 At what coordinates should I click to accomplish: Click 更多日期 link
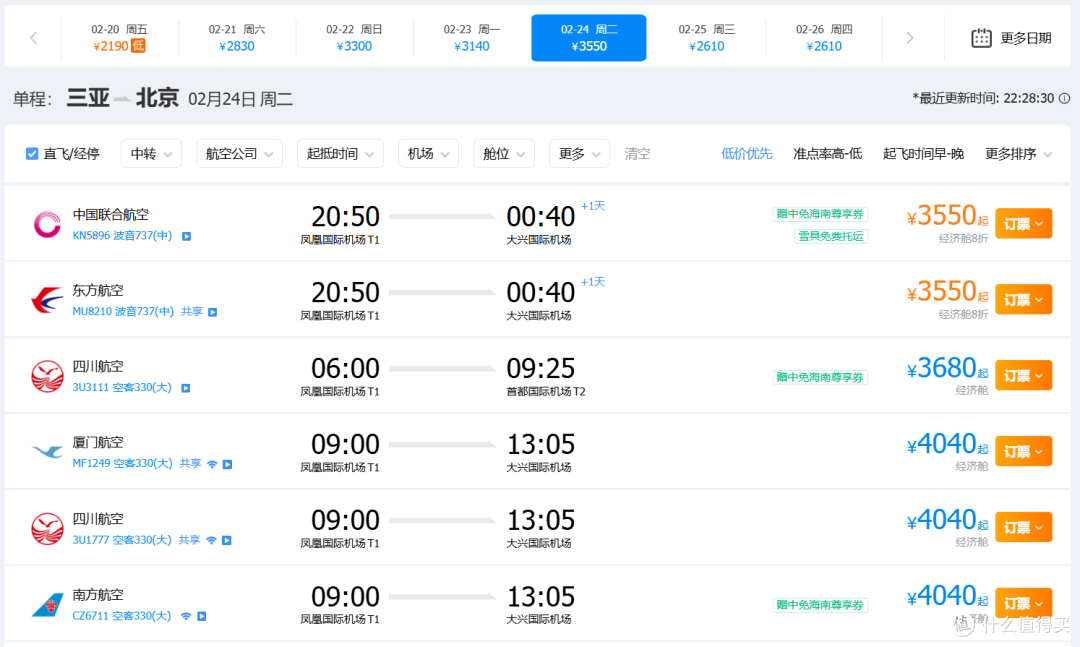pos(1026,38)
